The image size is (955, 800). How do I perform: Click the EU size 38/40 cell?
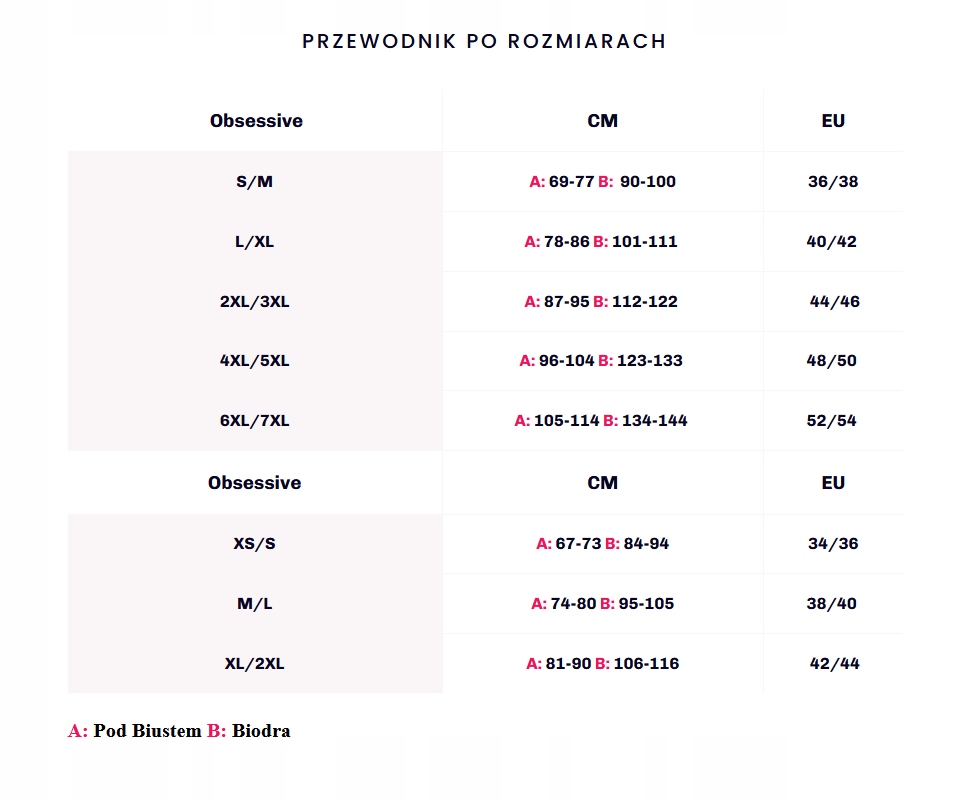click(832, 604)
